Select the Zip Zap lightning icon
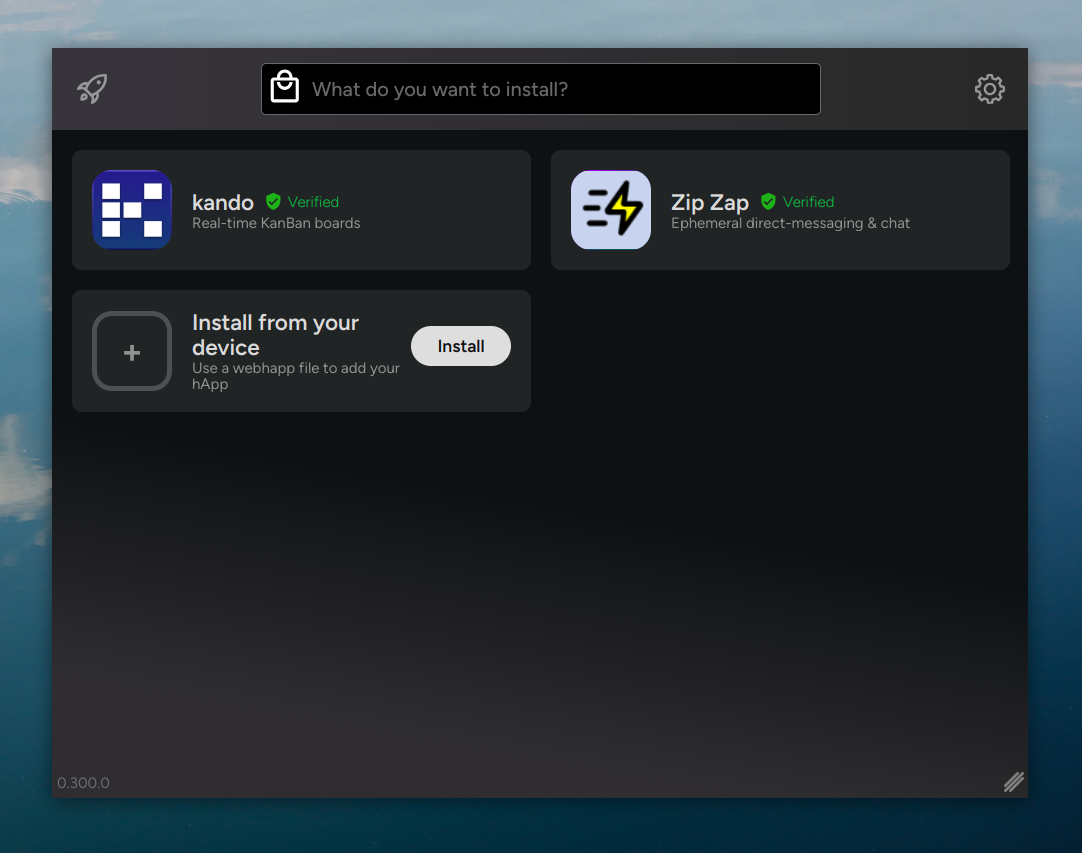1082x853 pixels. tap(611, 210)
